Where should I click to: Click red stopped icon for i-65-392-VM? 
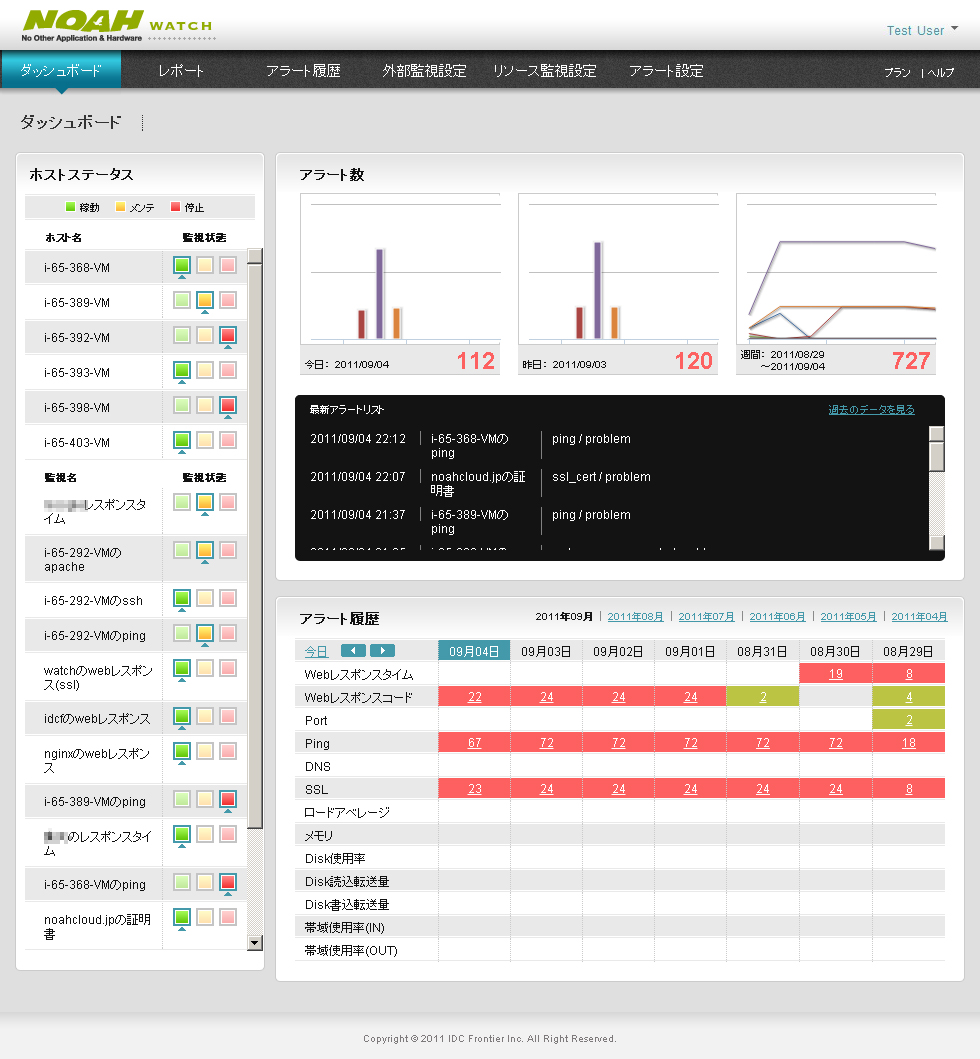point(228,335)
